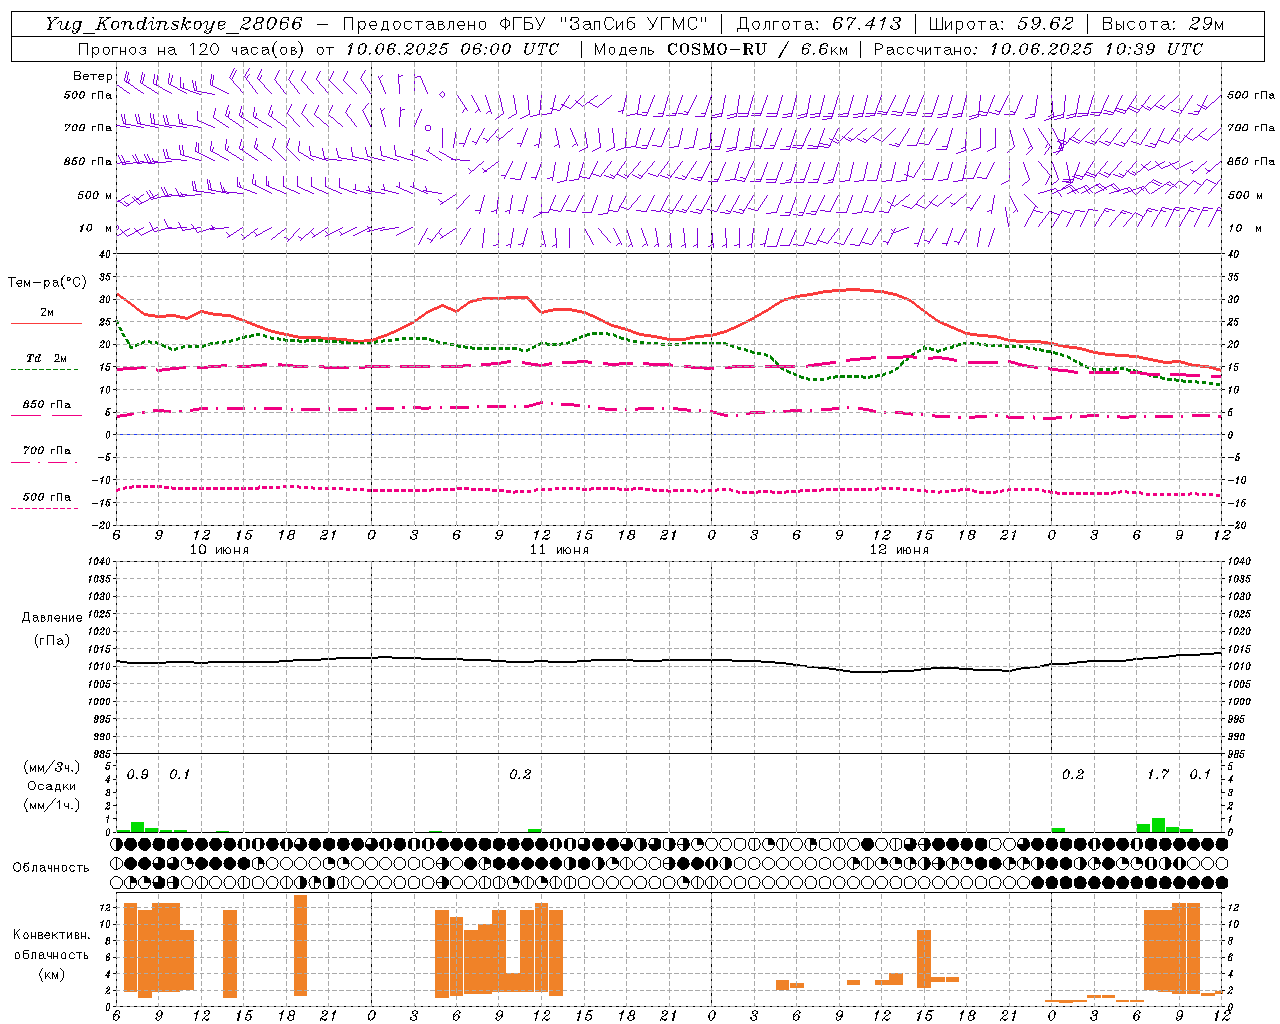Click the Долгота: 67.413 header value
The width and height of the screenshot is (1280, 1024).
(818, 24)
